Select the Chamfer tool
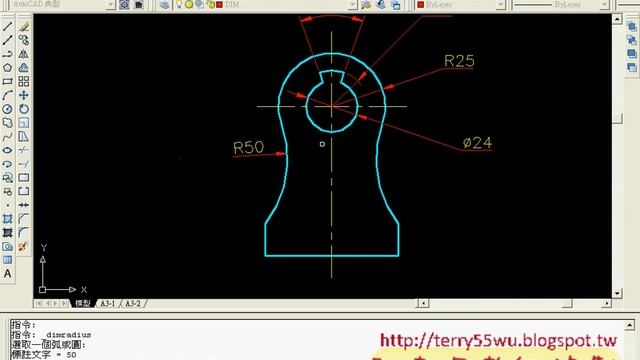The height and width of the screenshot is (360, 640). point(24,219)
